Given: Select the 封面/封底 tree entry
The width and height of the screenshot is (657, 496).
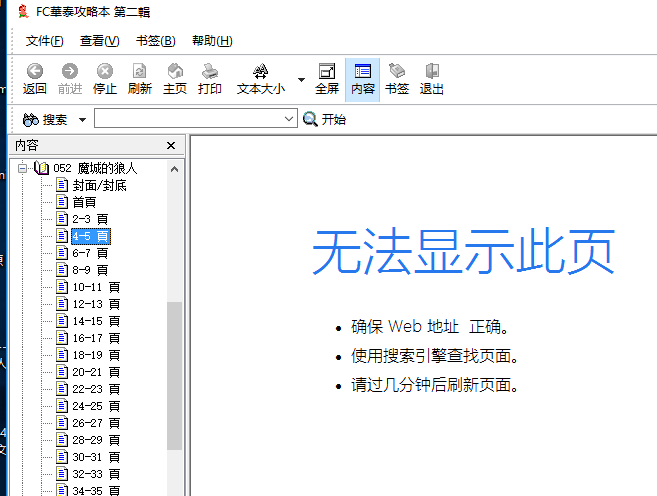Looking at the screenshot, I should pyautogui.click(x=99, y=185).
